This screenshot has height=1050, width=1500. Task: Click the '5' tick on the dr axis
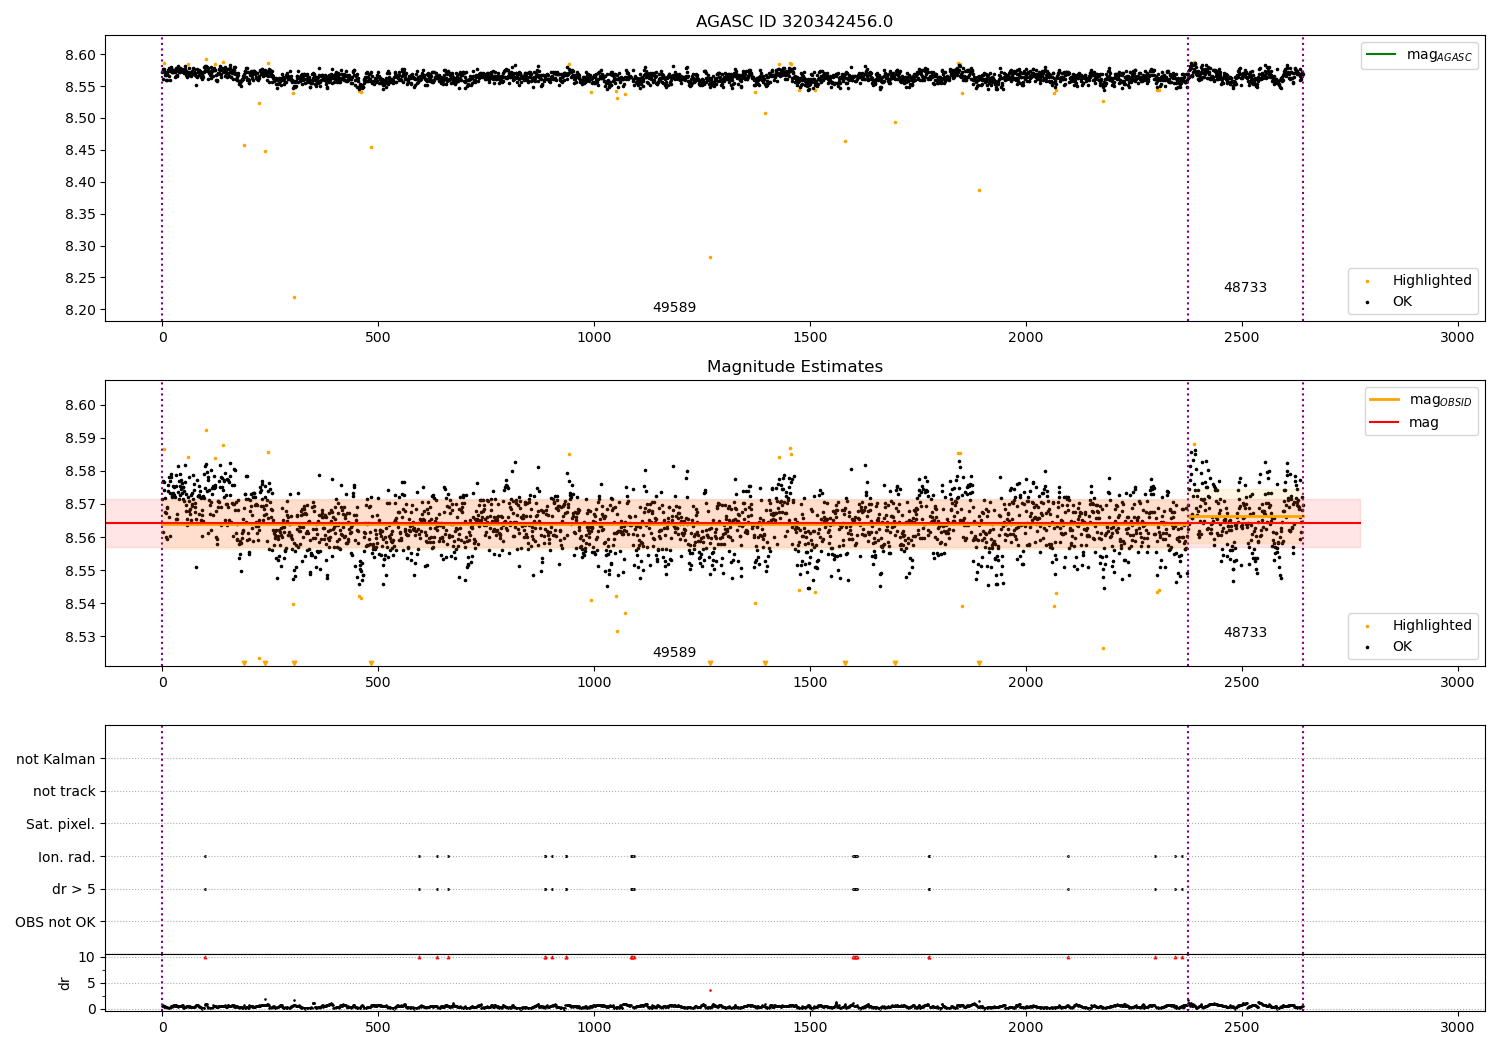(91, 983)
